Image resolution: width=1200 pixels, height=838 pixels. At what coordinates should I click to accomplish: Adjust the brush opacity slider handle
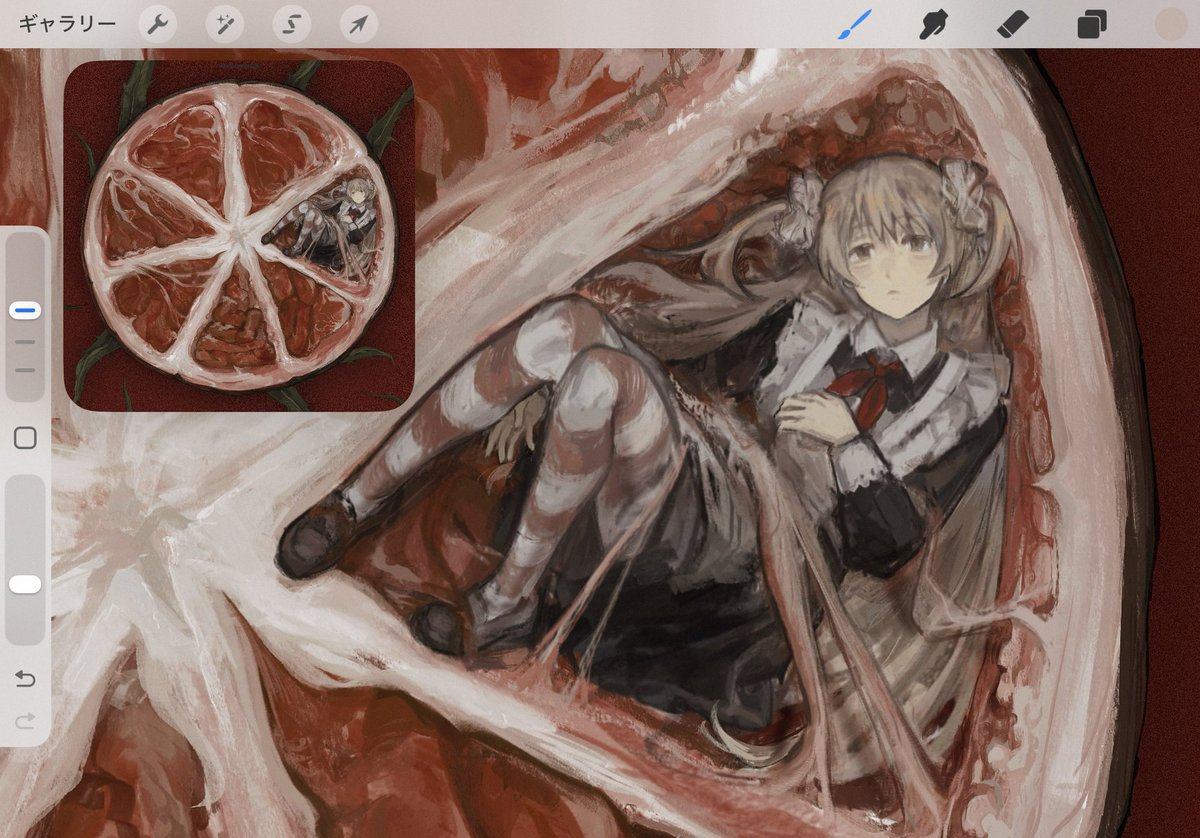click(25, 584)
